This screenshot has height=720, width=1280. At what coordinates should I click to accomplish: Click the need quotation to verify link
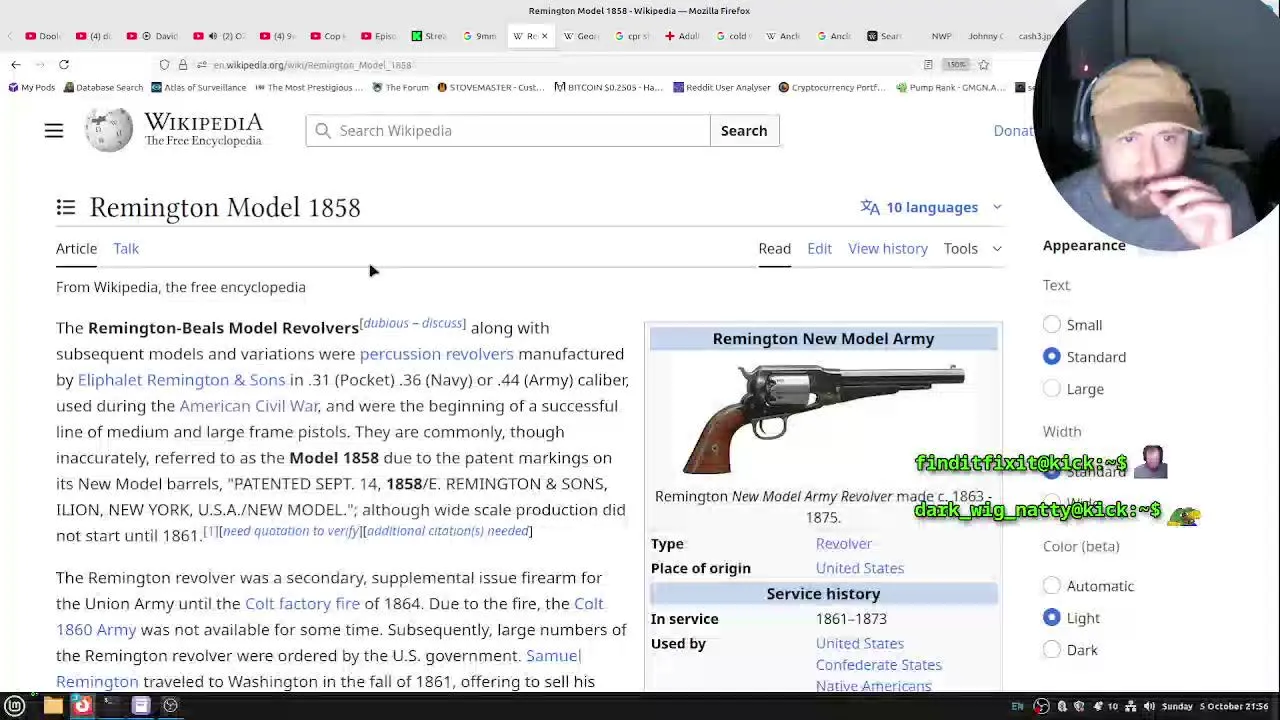point(291,531)
